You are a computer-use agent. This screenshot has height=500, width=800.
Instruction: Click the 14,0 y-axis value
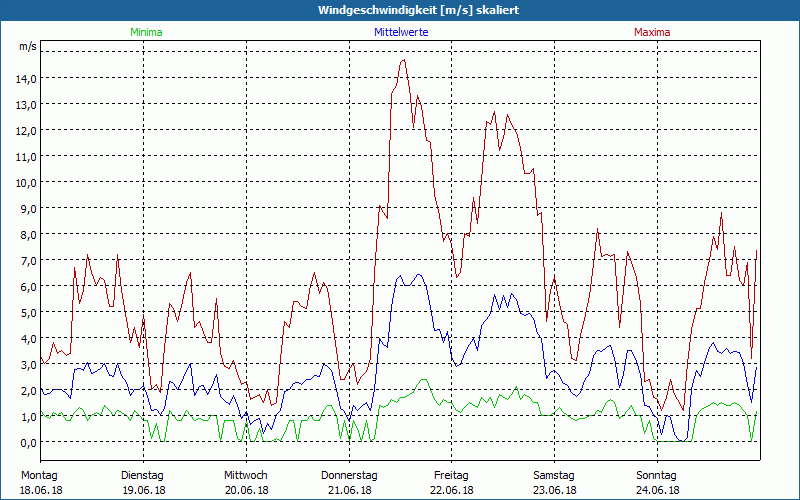click(x=26, y=78)
